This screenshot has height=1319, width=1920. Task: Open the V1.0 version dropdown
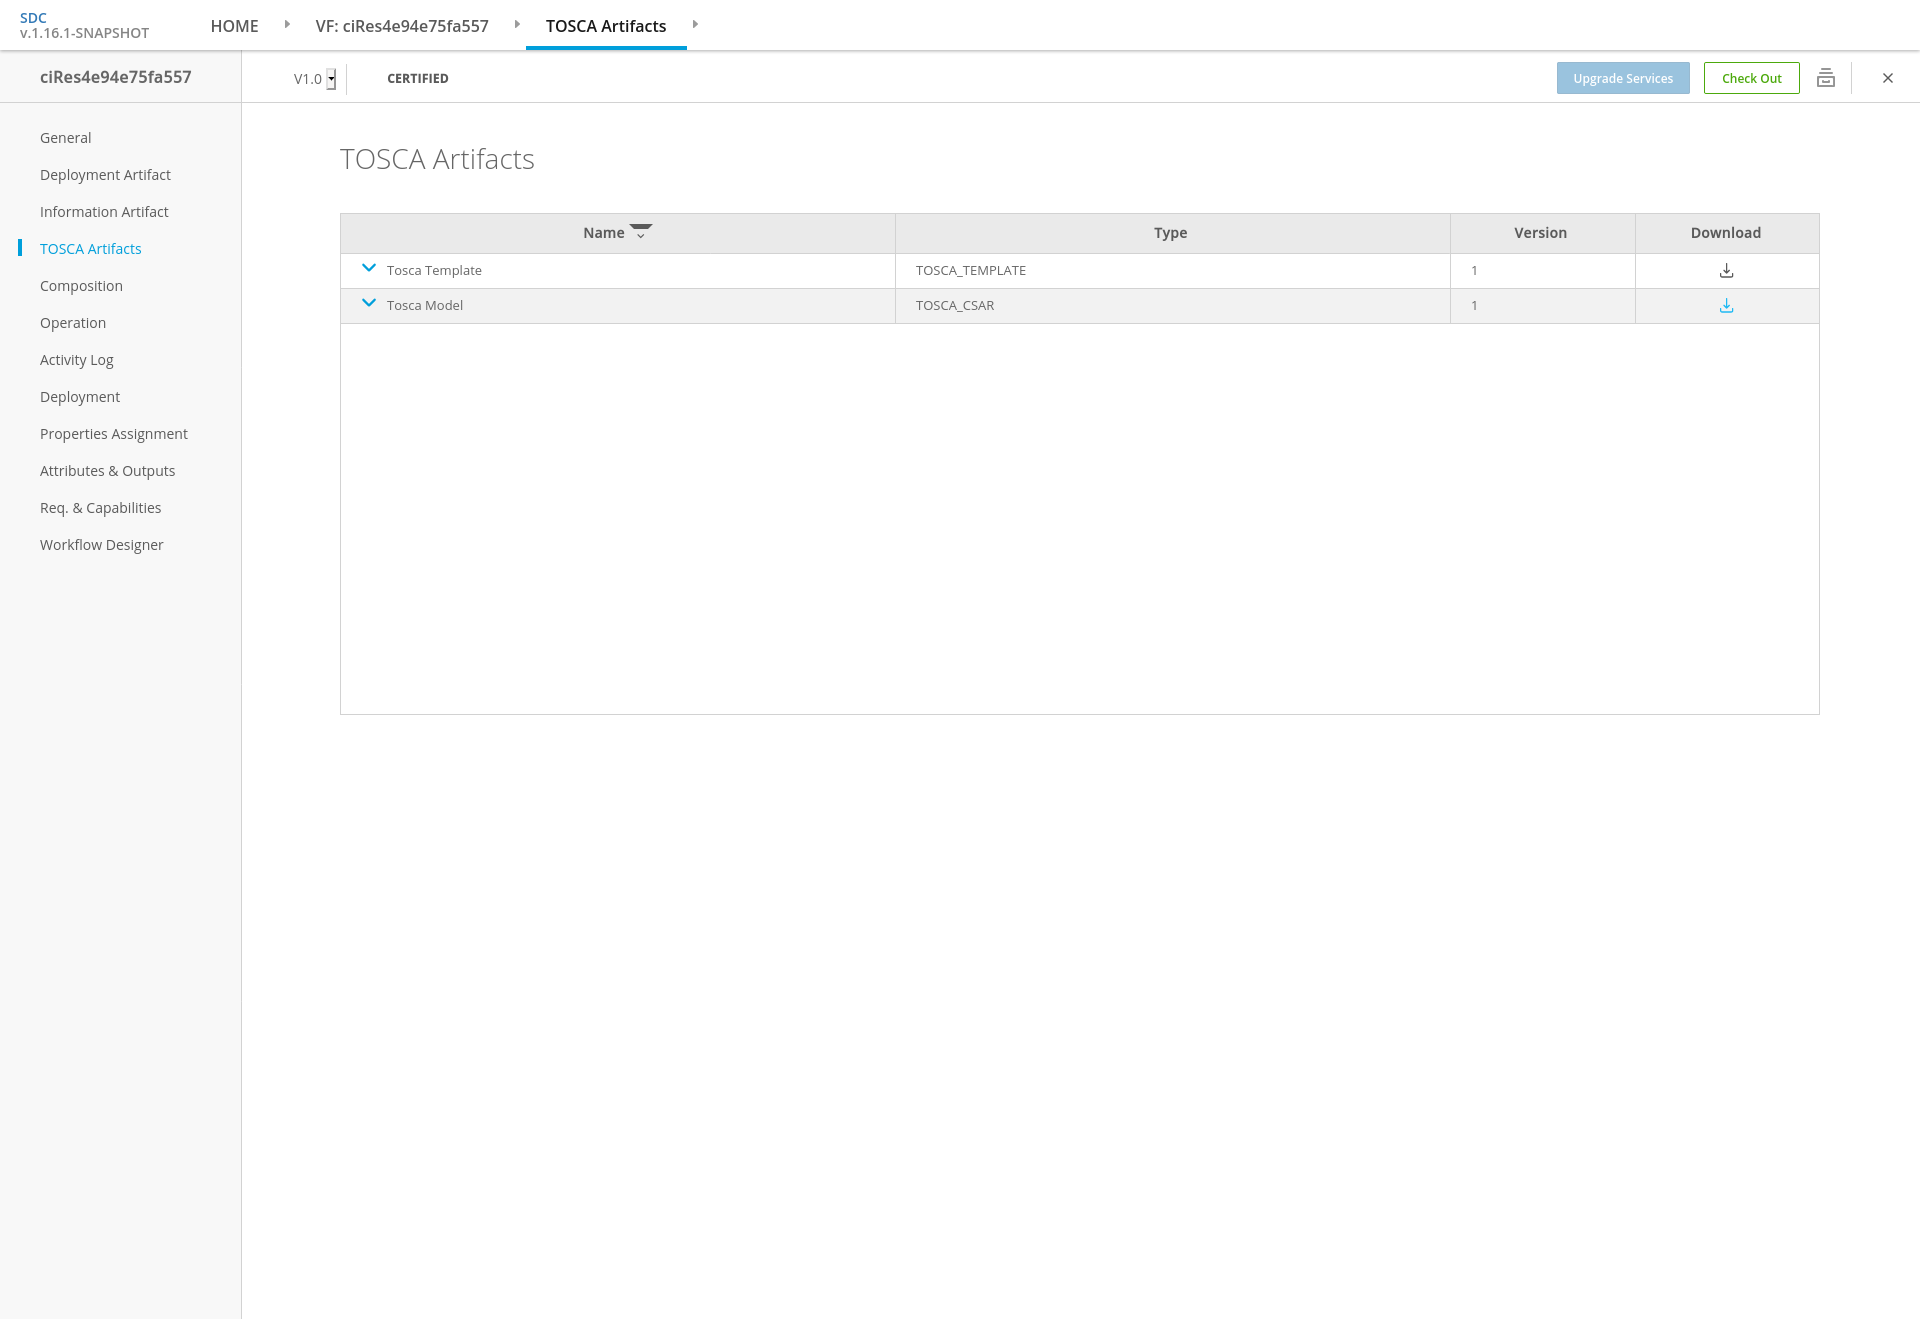(x=330, y=79)
